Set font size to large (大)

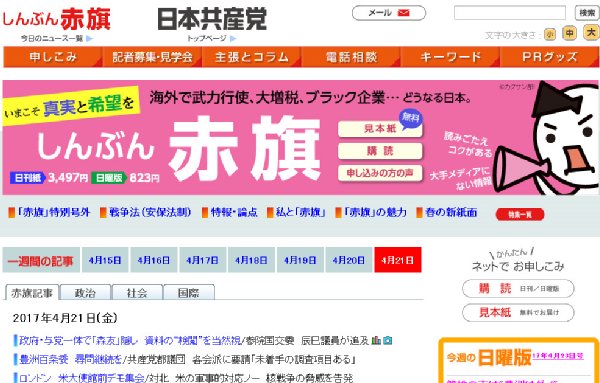(591, 33)
